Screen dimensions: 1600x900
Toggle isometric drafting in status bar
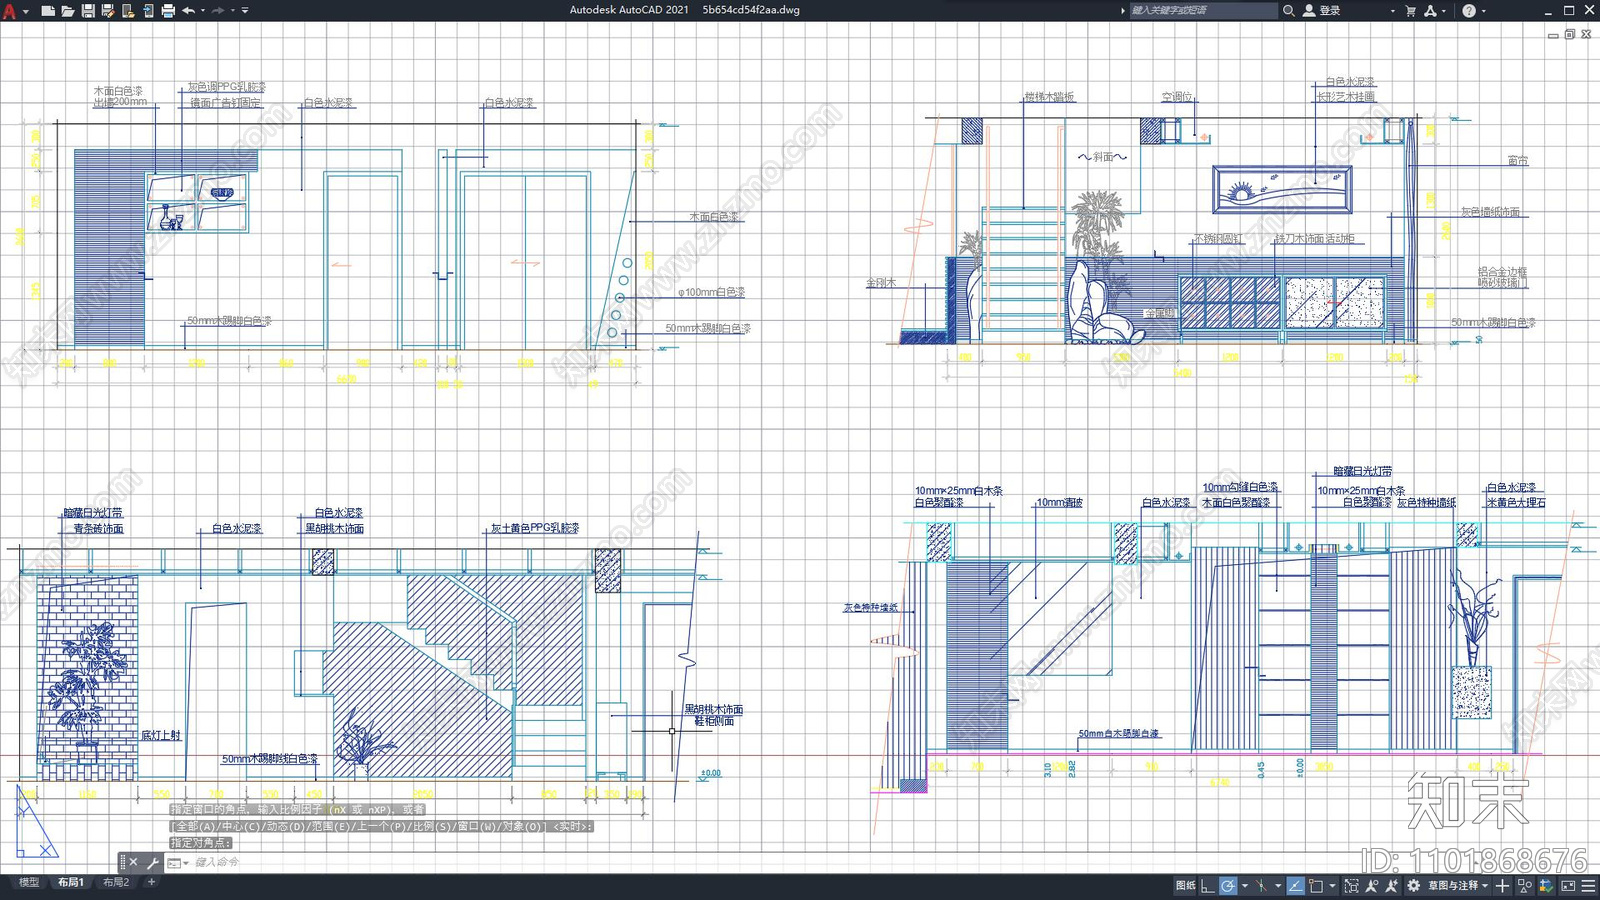point(1261,886)
